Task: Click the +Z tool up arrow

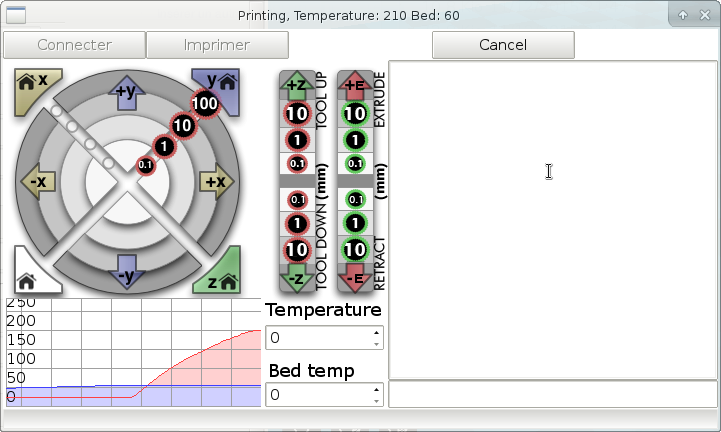Action: [297, 84]
